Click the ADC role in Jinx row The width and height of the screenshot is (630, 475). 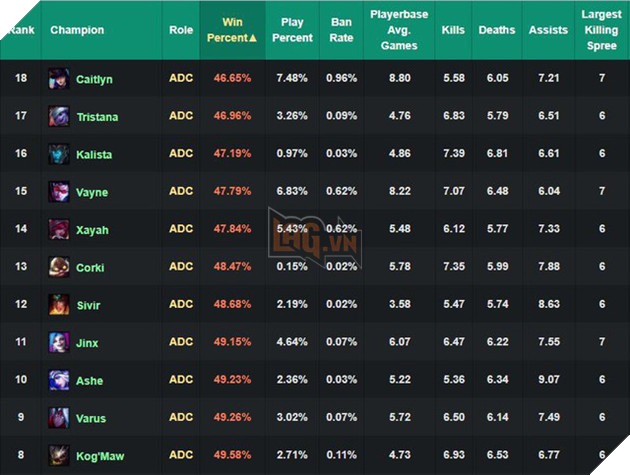(x=181, y=342)
